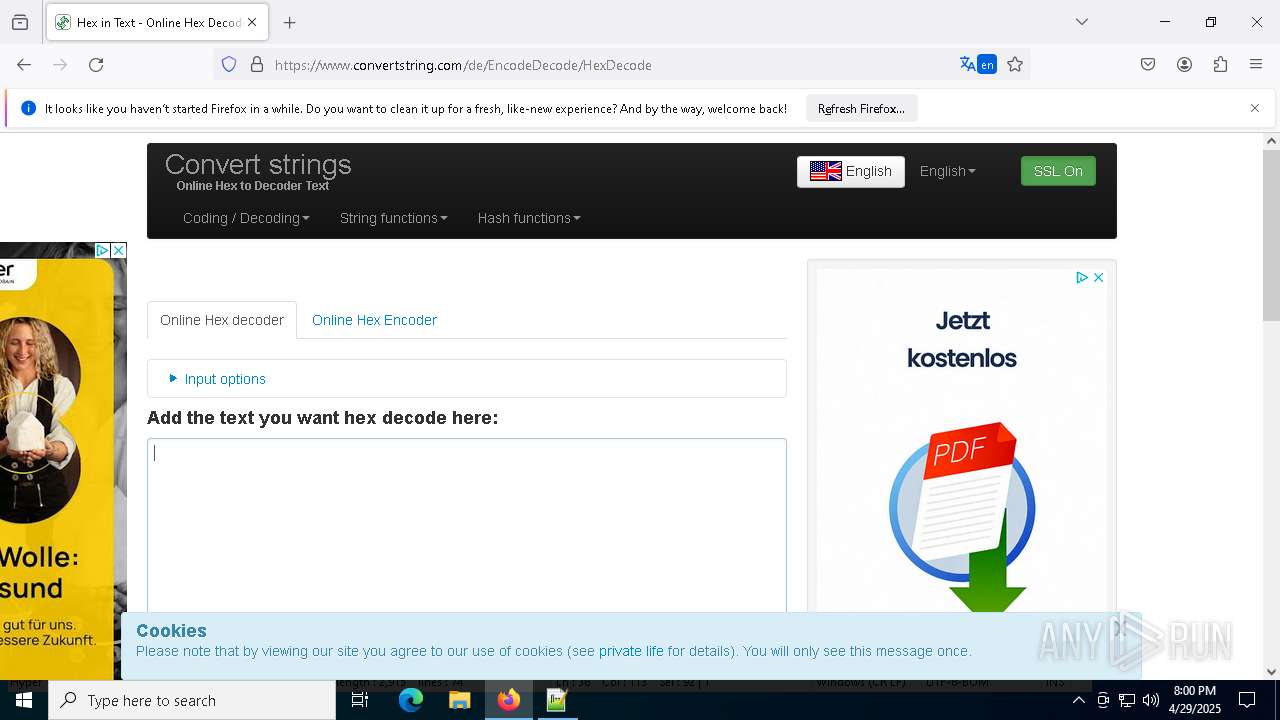Dismiss the Firefox refresh notification bar
Image resolution: width=1280 pixels, height=720 pixels.
[x=1255, y=108]
